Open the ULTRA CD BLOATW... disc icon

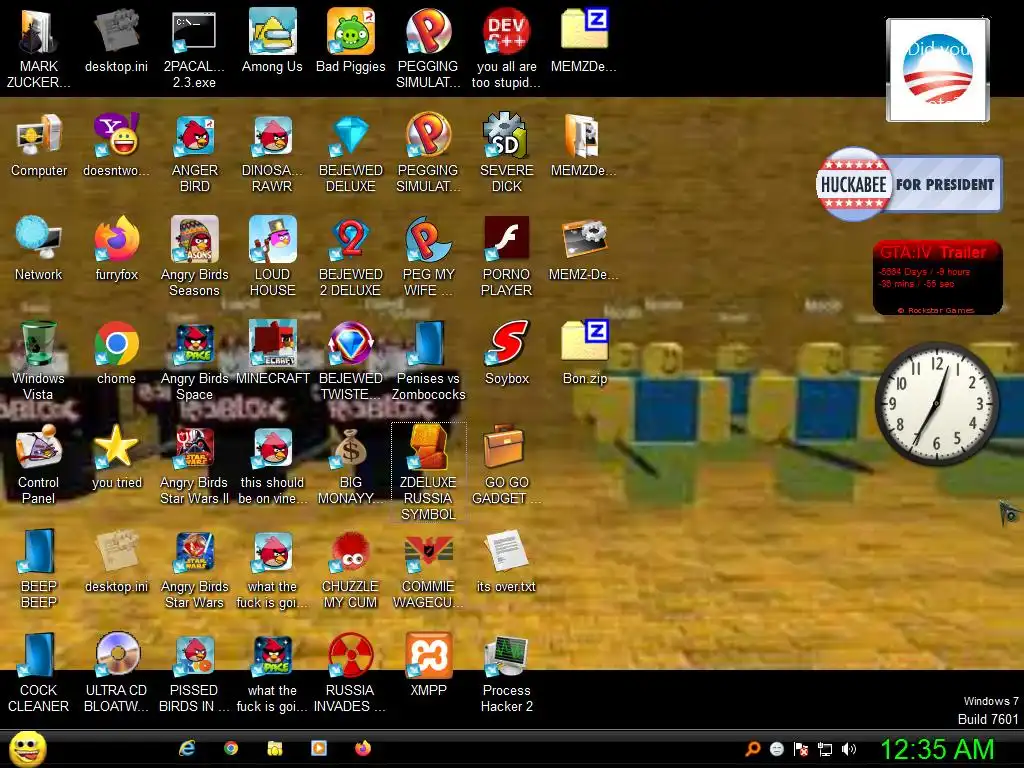click(116, 673)
